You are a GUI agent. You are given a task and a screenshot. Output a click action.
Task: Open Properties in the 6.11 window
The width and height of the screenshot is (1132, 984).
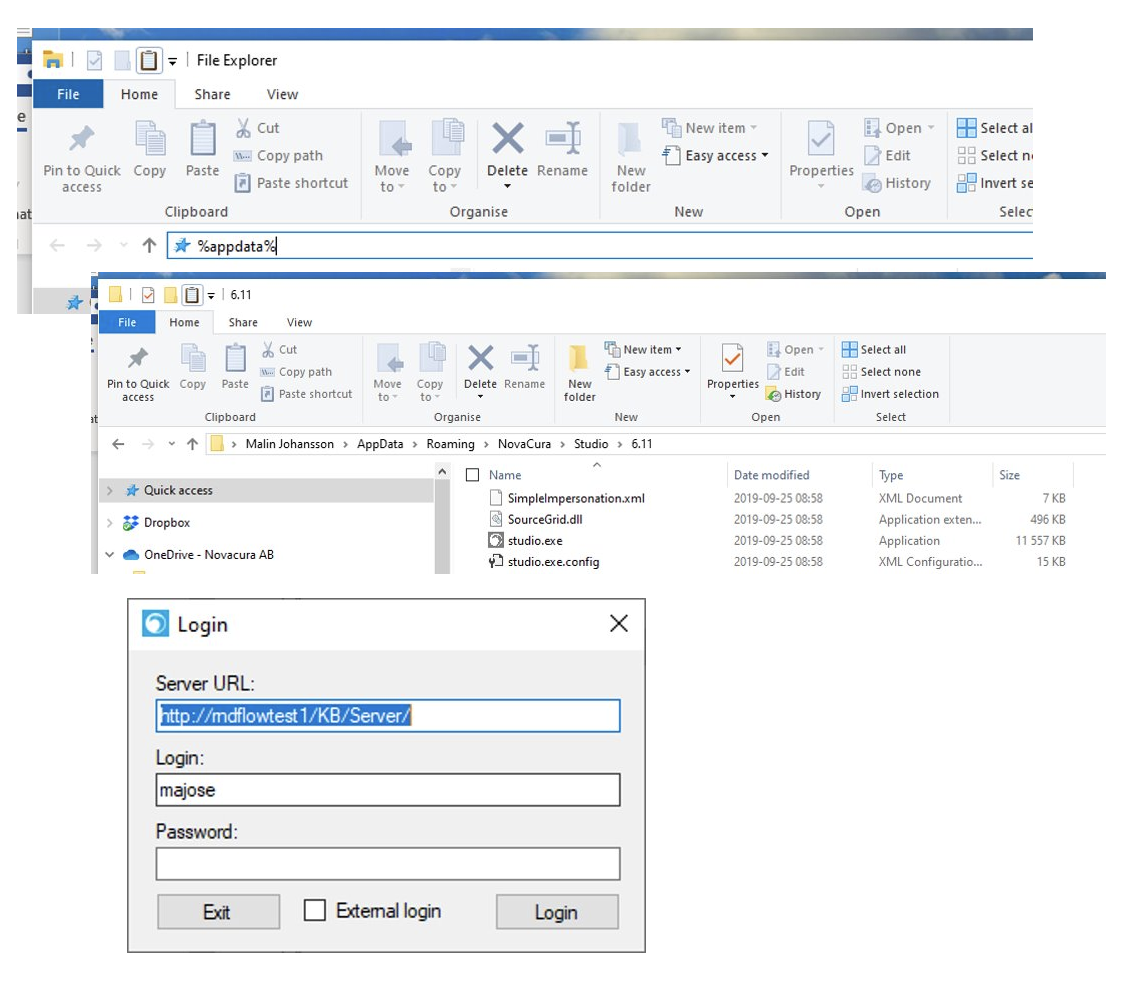733,370
